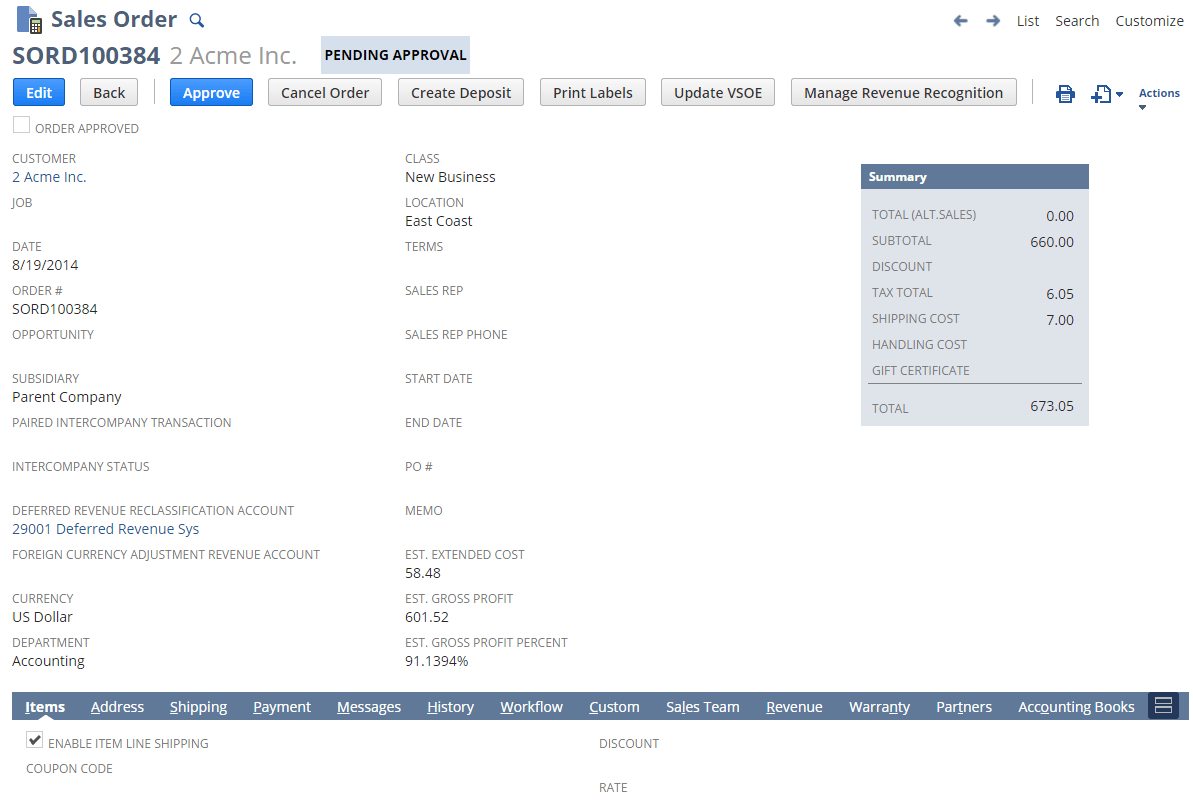Open 29001 Deferred Revenue Sys account link
Screen dimensions: 1193x800
[106, 529]
